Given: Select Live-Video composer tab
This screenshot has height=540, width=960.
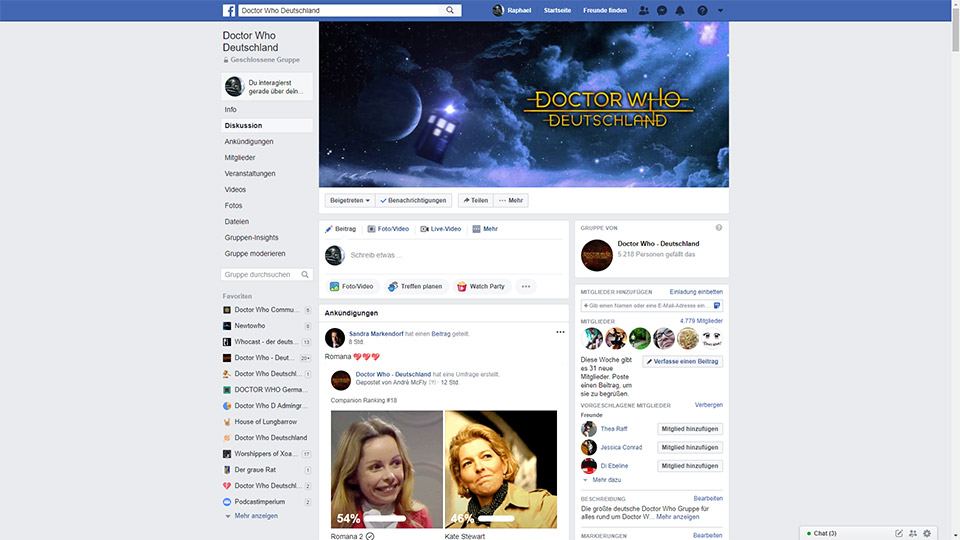Looking at the screenshot, I should [441, 229].
